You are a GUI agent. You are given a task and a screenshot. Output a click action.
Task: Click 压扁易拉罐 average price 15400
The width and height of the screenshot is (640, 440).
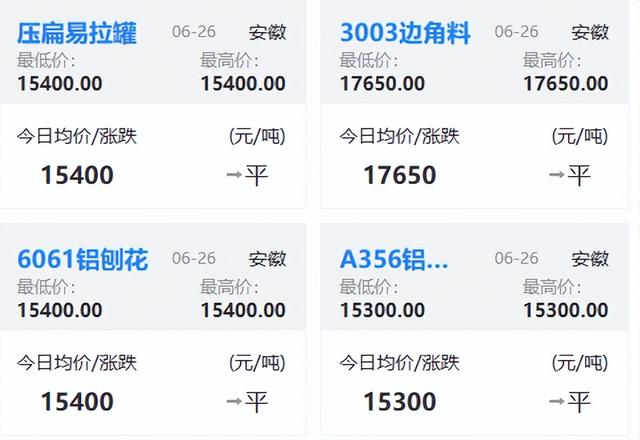(x=77, y=176)
